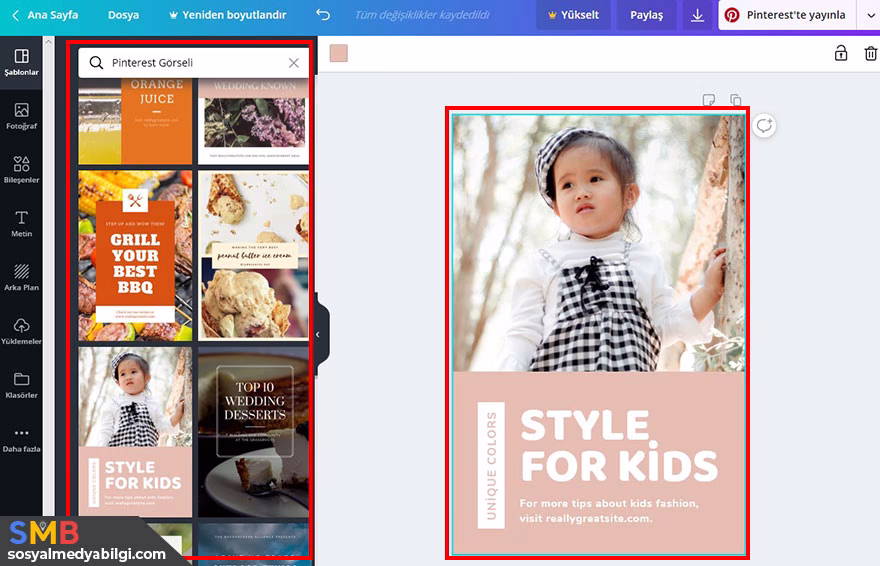Click the search magnifier icon

[x=97, y=63]
